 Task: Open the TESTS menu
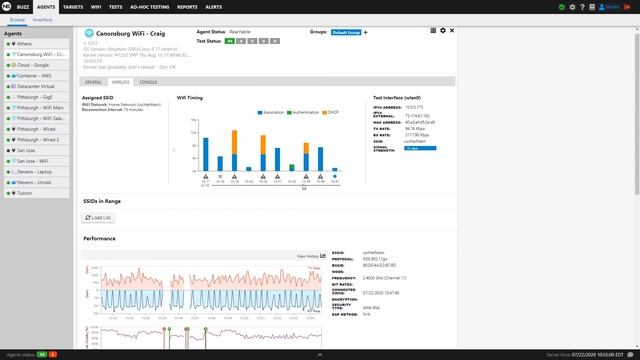[x=116, y=7]
